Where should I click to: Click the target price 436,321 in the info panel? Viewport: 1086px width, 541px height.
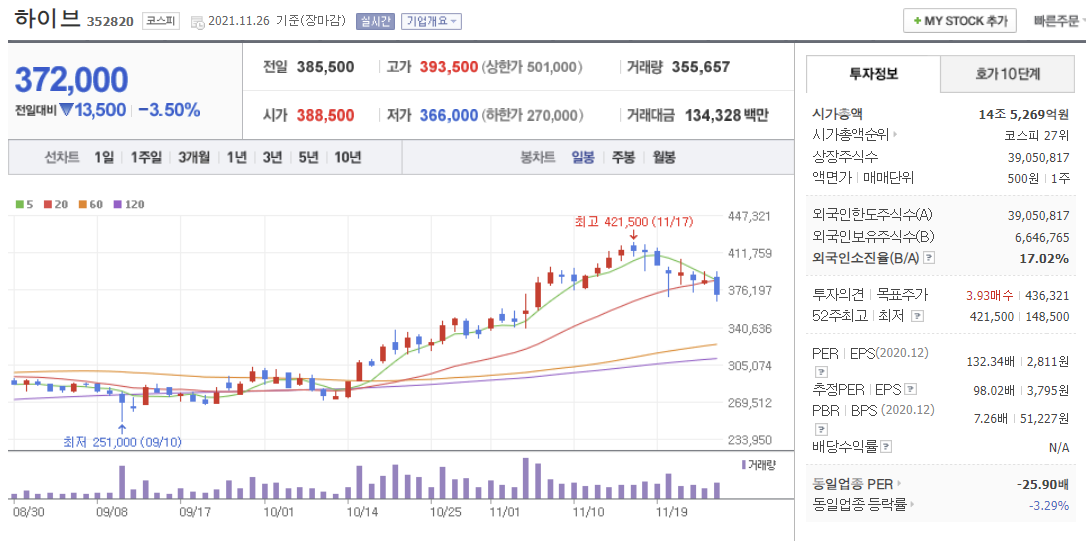1047,296
